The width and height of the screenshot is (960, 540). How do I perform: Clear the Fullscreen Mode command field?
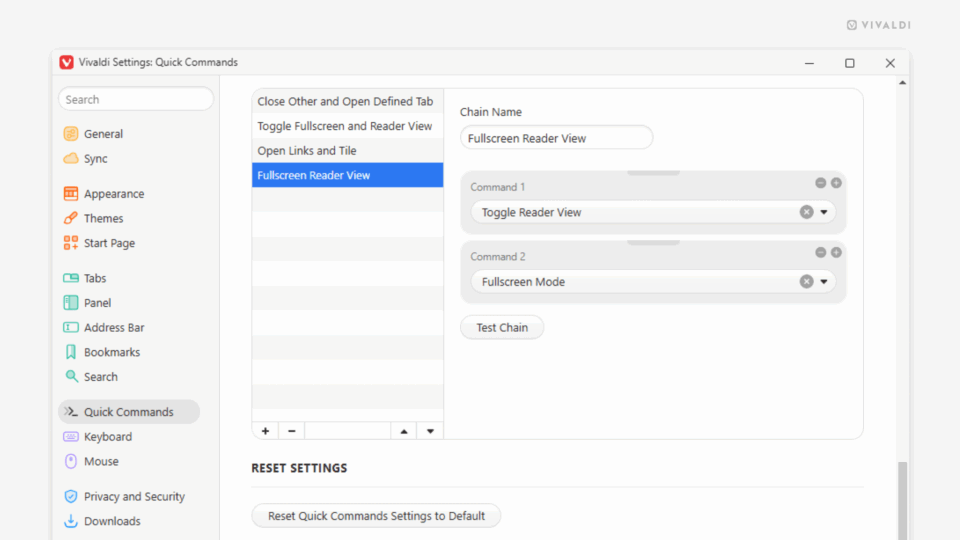[806, 282]
